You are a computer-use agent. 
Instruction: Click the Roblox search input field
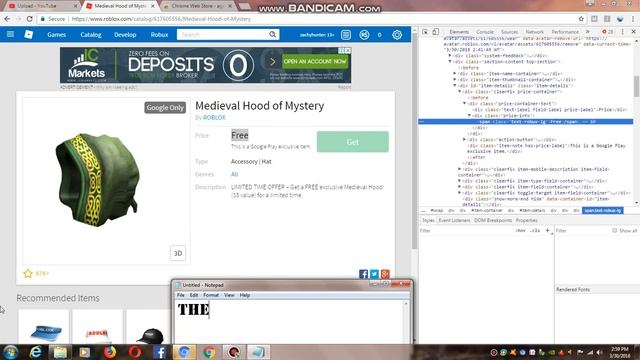tap(222, 35)
